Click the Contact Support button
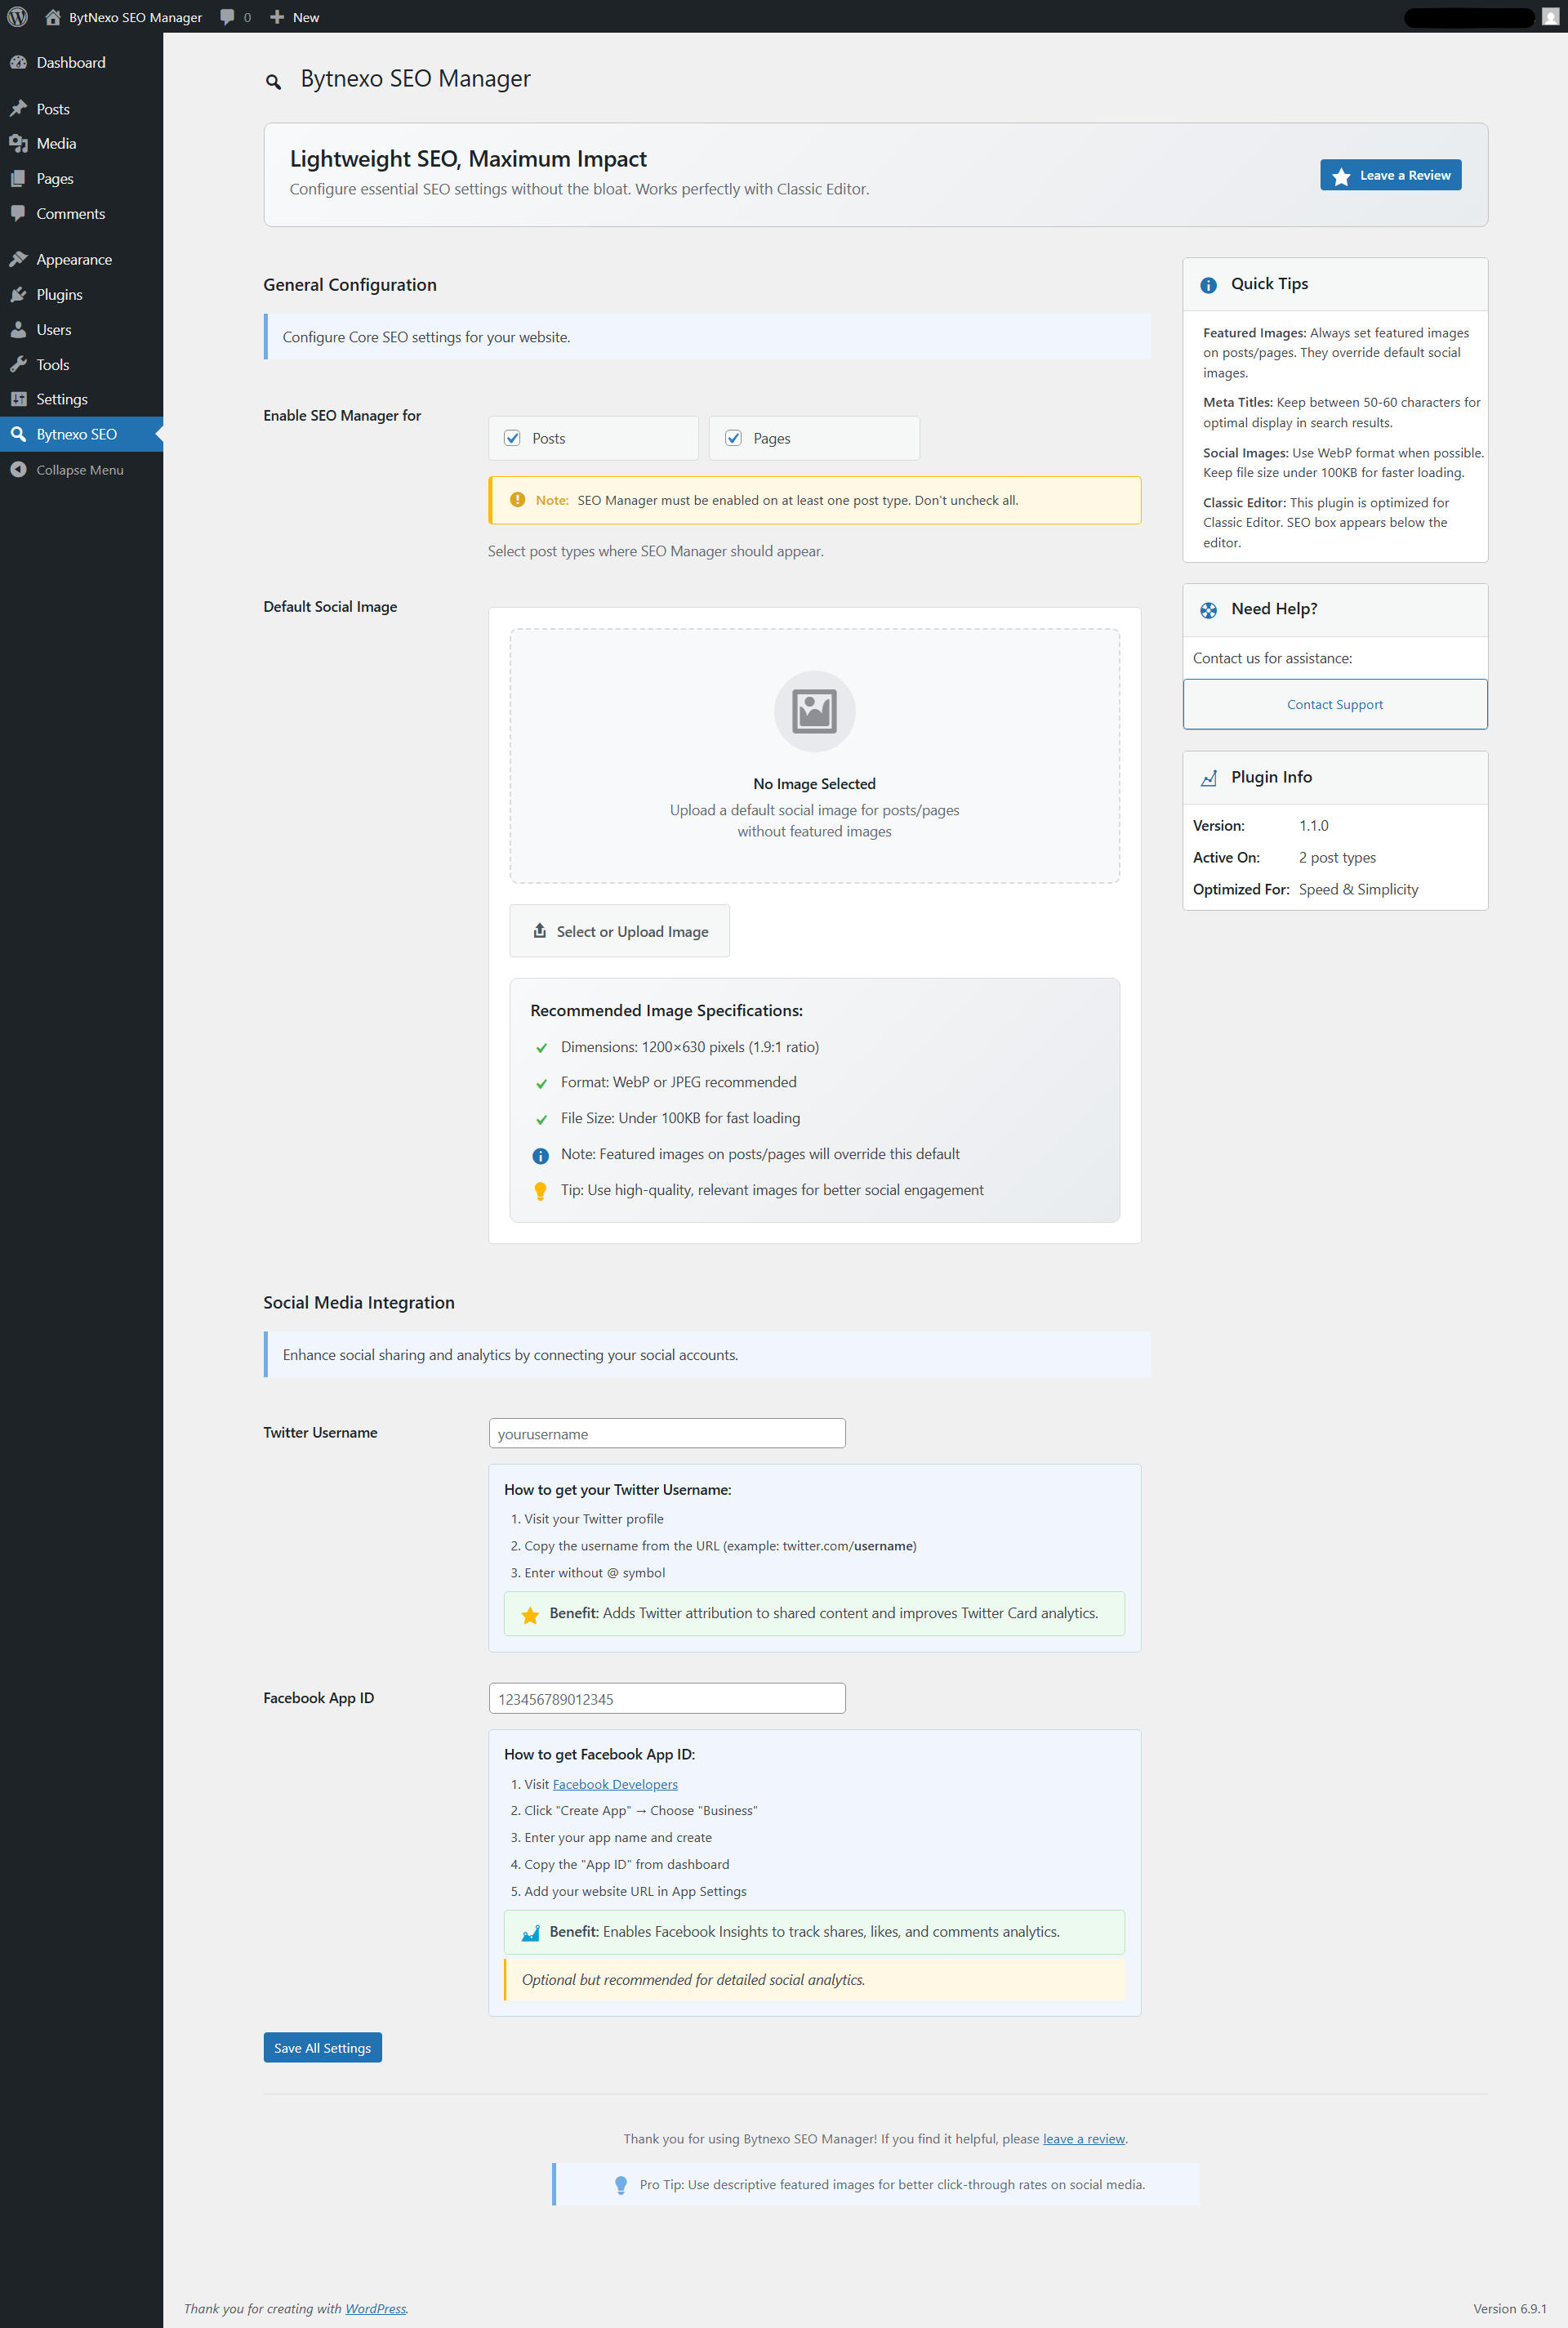Viewport: 1568px width, 2328px height. pos(1334,704)
